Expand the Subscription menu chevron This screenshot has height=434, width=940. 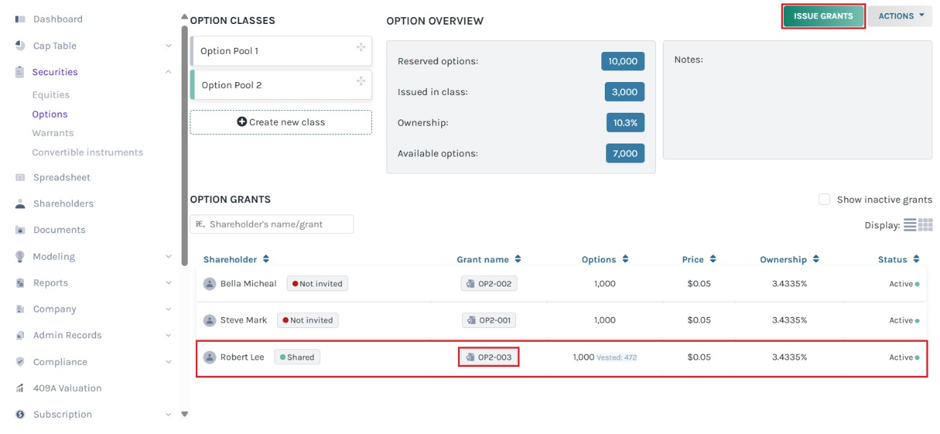pos(168,414)
